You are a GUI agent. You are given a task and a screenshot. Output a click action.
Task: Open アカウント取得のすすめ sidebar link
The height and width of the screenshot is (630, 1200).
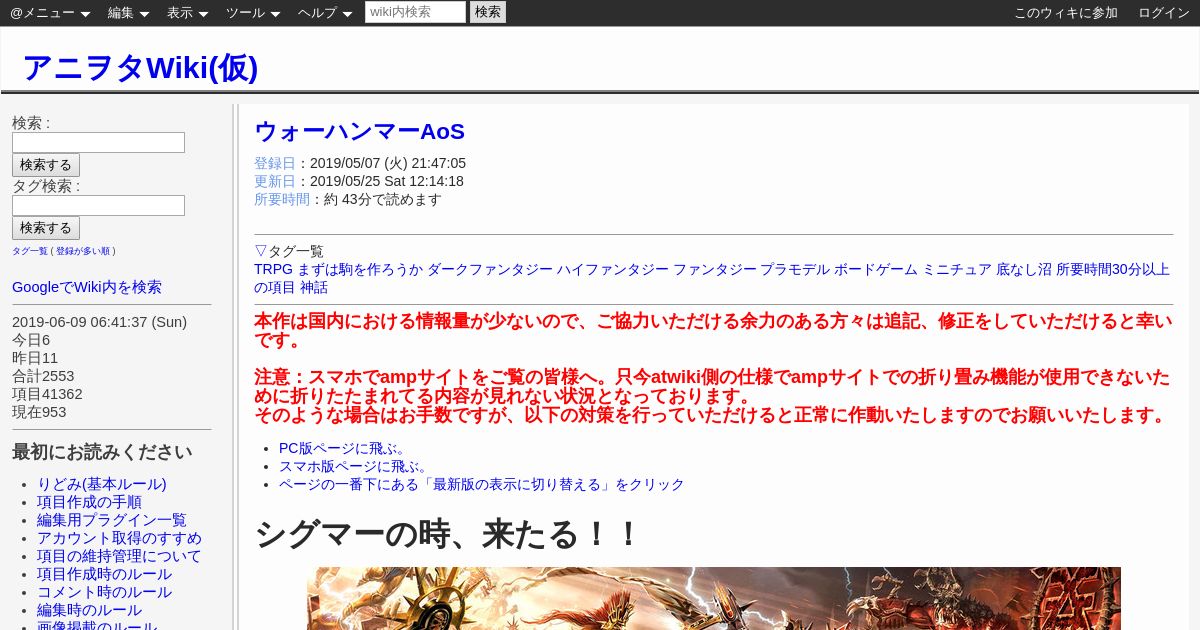[x=119, y=538]
